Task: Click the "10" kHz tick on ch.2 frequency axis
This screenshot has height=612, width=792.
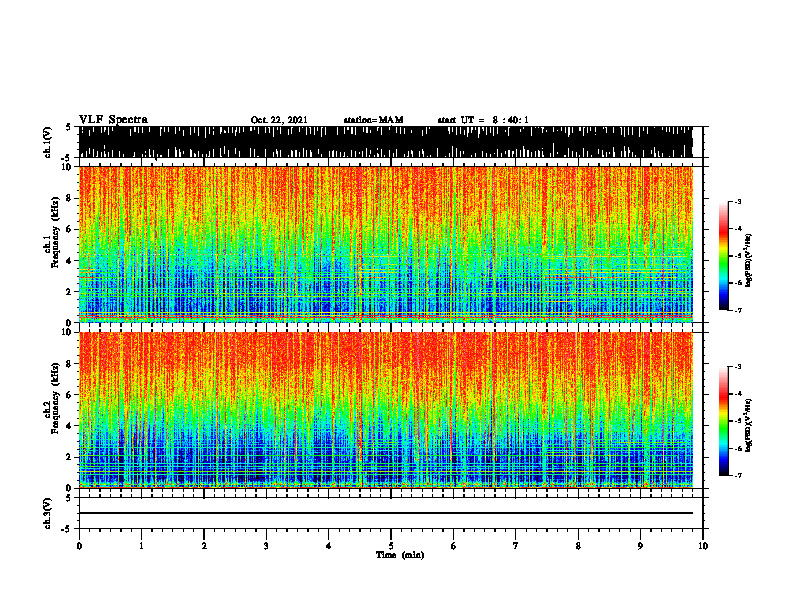Action: [68, 332]
